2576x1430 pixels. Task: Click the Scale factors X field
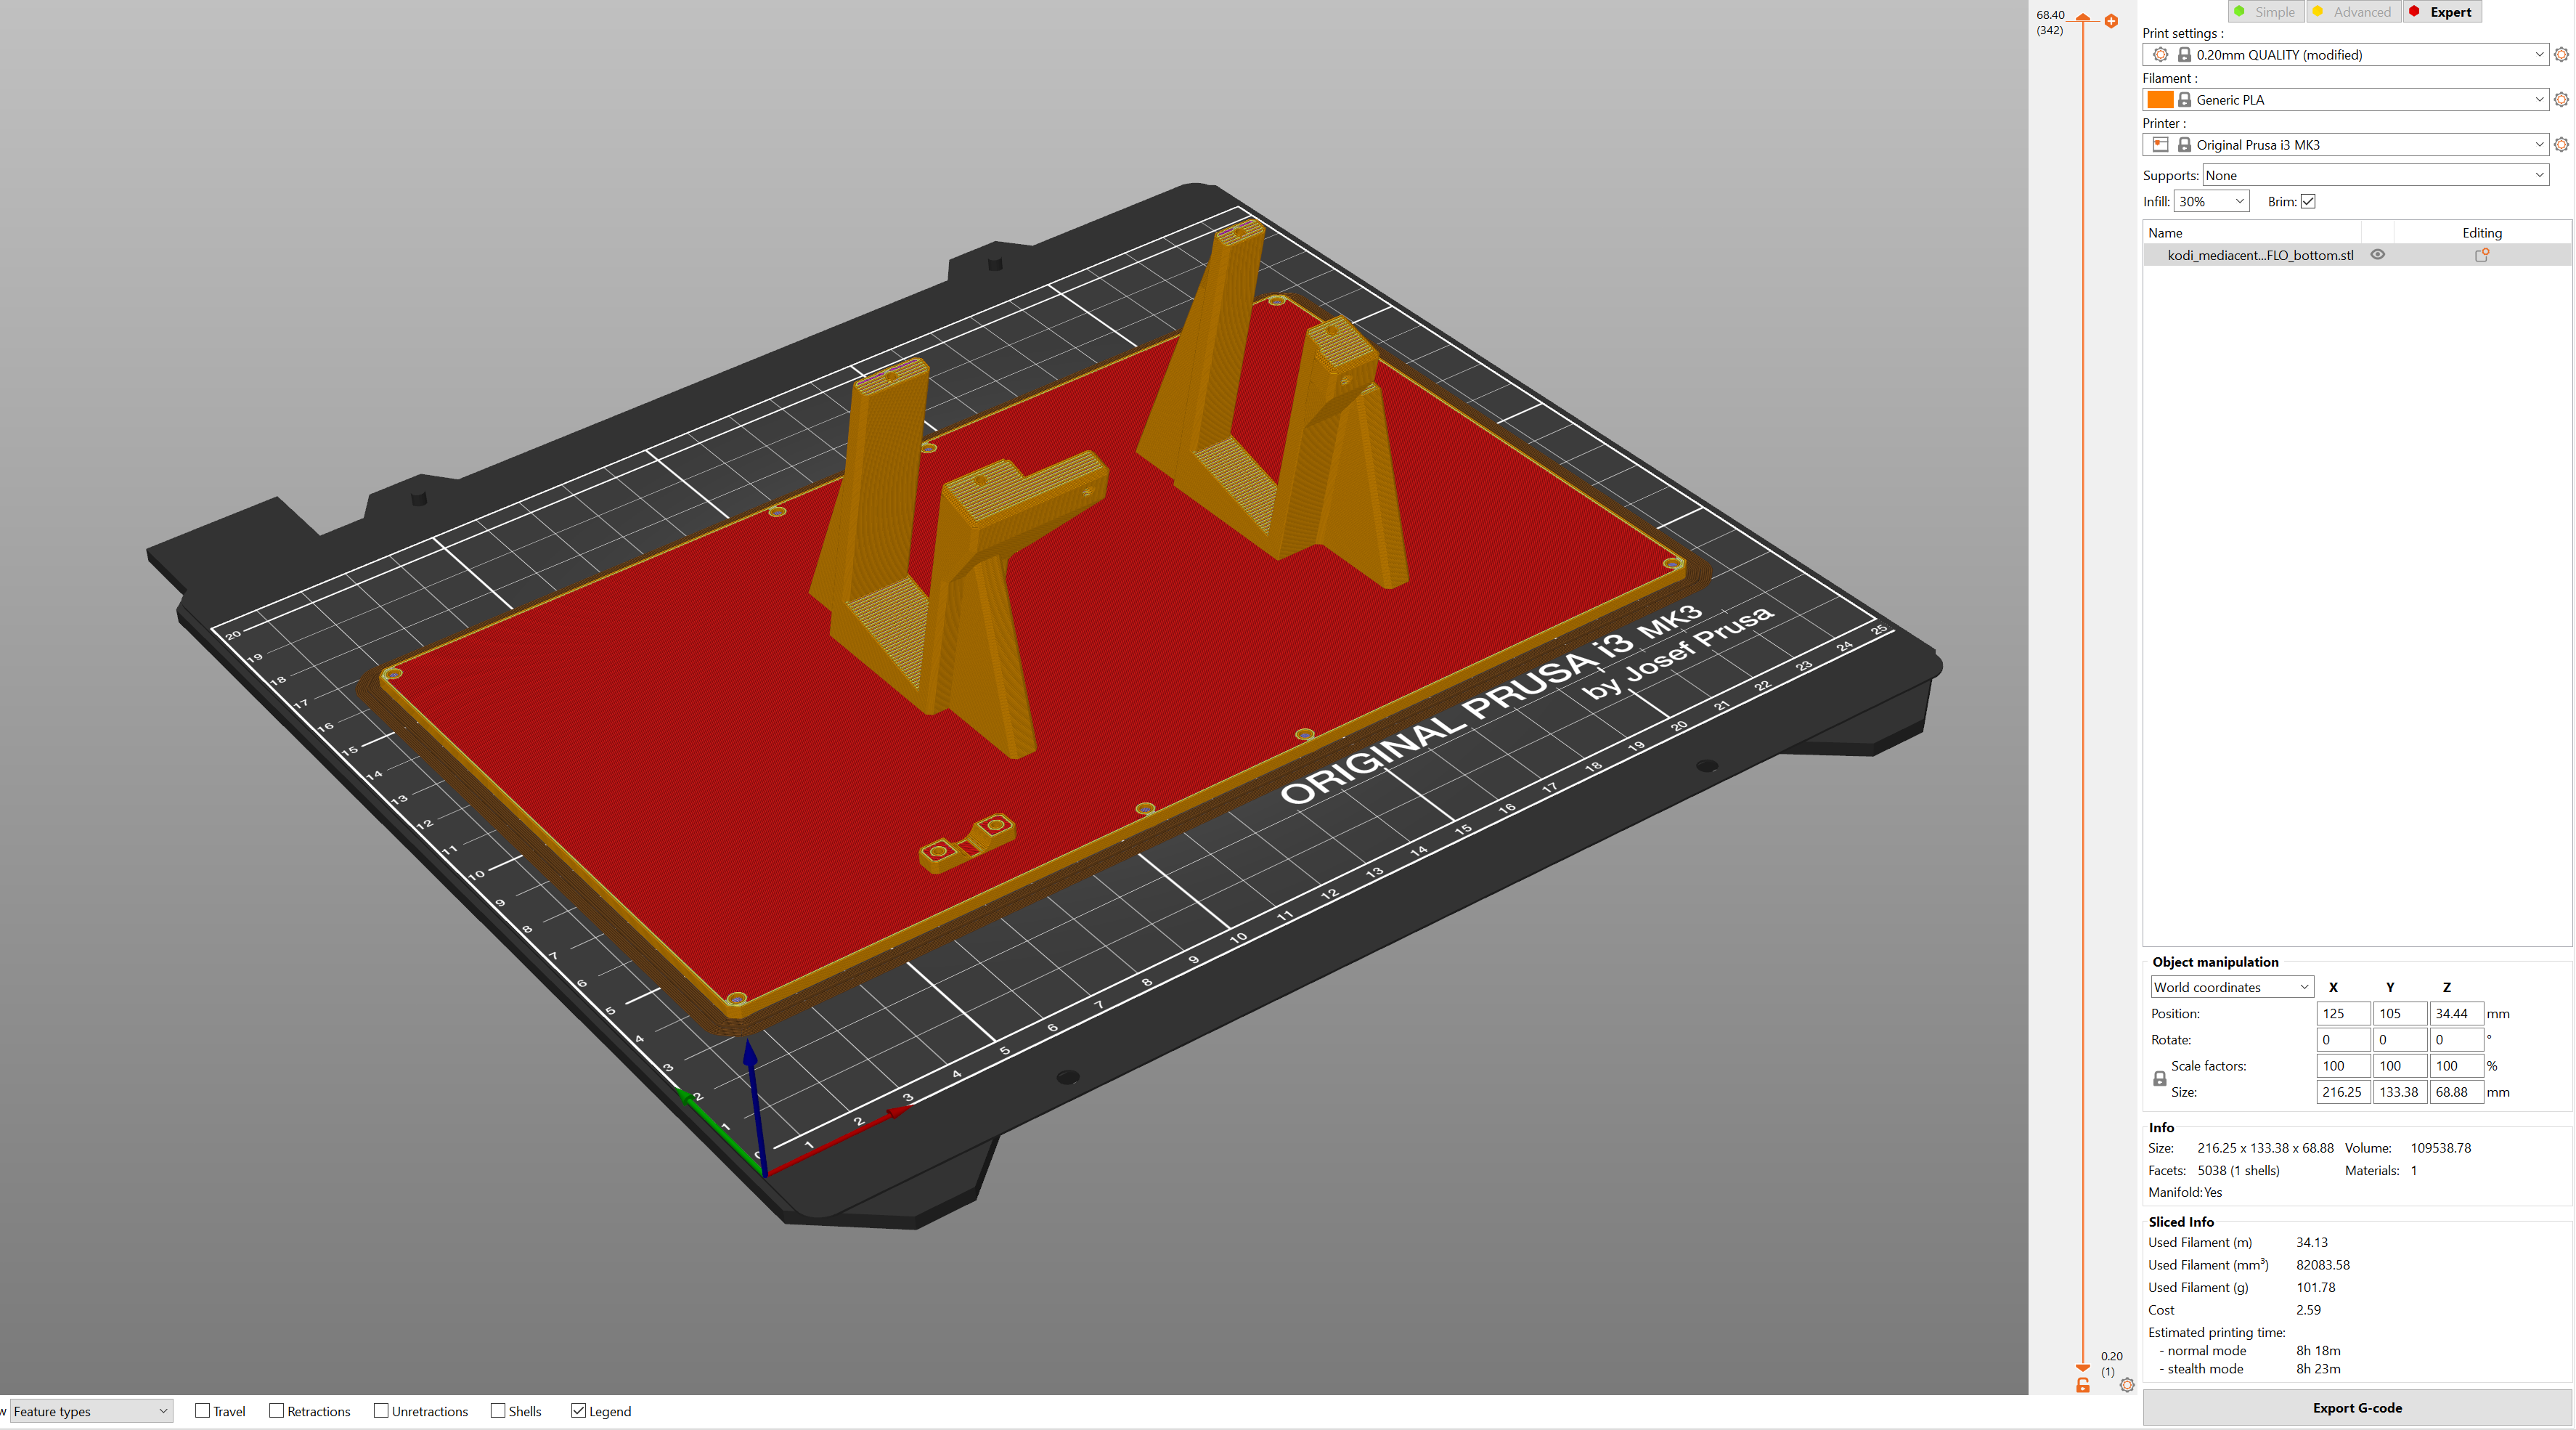pyautogui.click(x=2342, y=1066)
